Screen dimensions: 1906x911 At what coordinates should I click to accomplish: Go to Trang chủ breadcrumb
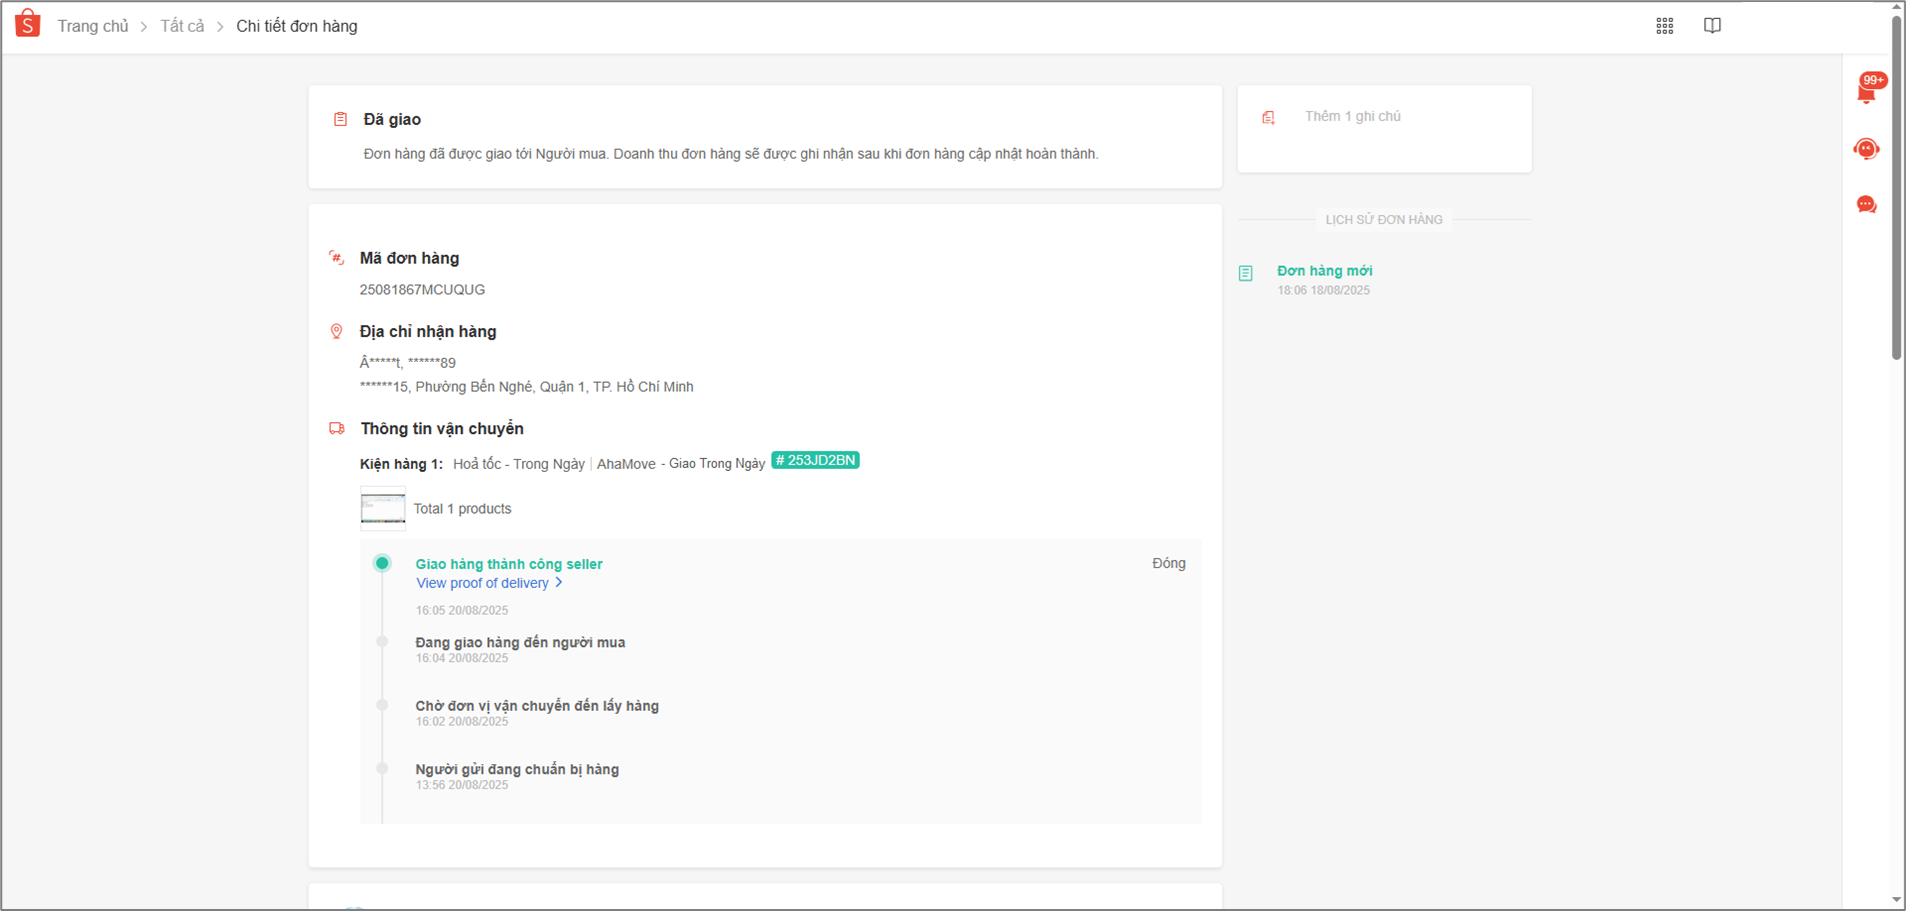[x=93, y=26]
